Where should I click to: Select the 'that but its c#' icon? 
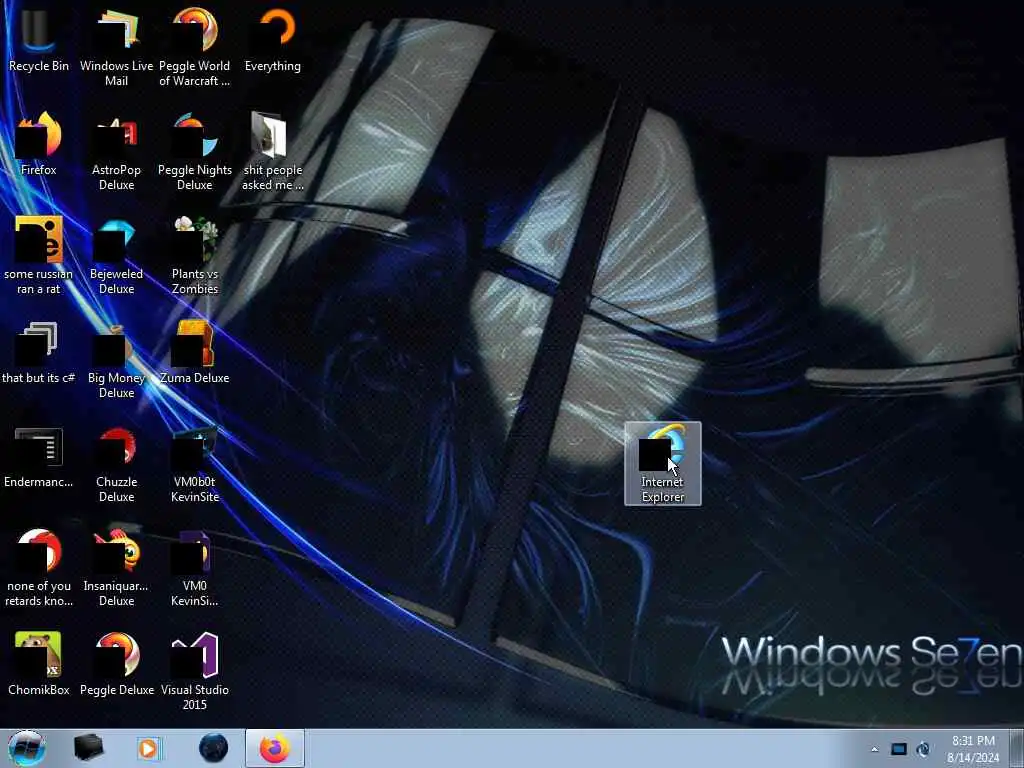pos(39,353)
